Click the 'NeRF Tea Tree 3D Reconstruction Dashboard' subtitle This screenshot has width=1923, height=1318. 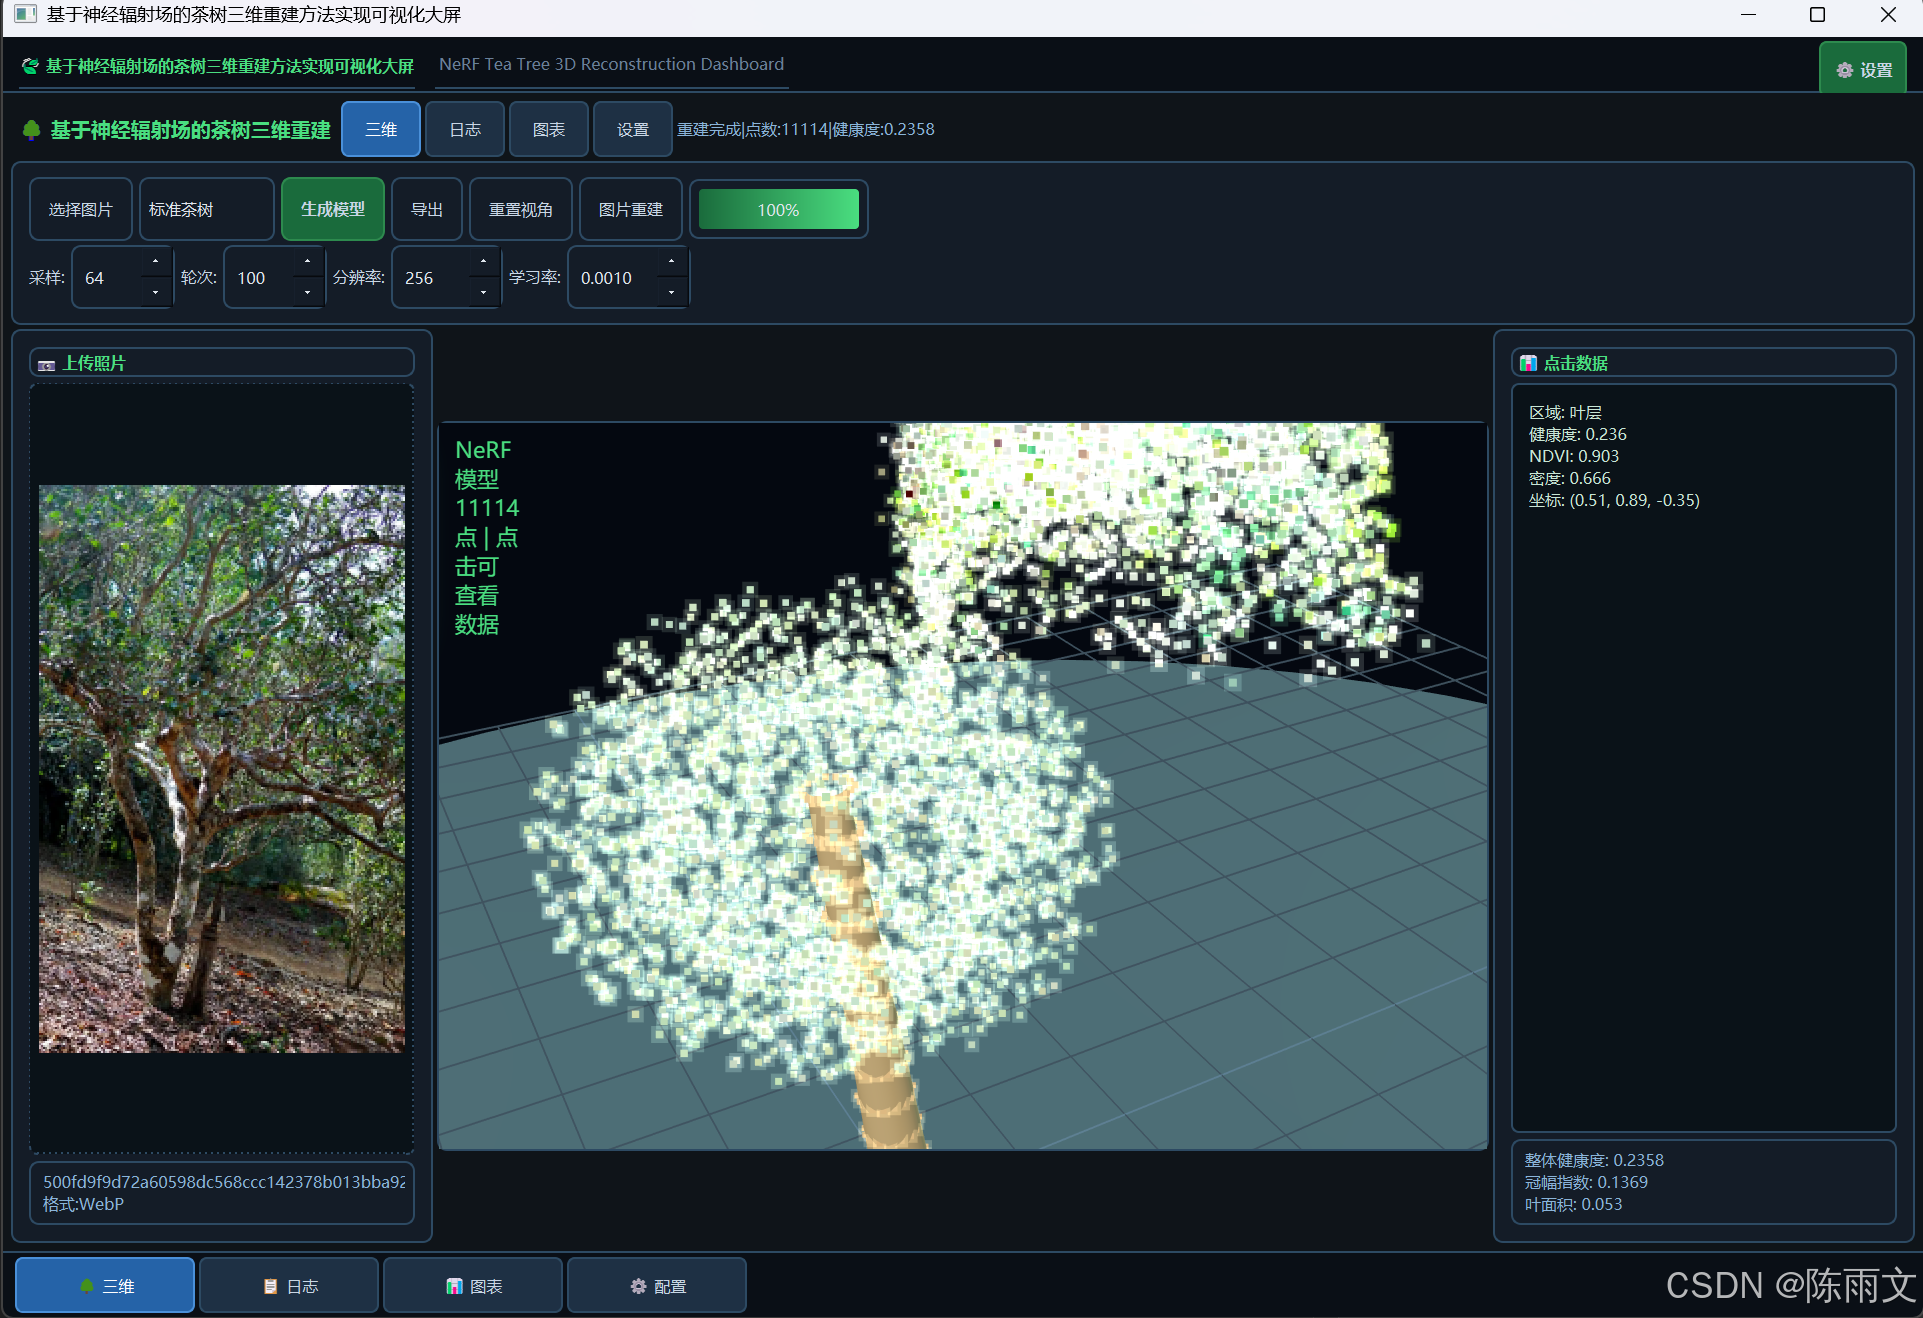[612, 64]
